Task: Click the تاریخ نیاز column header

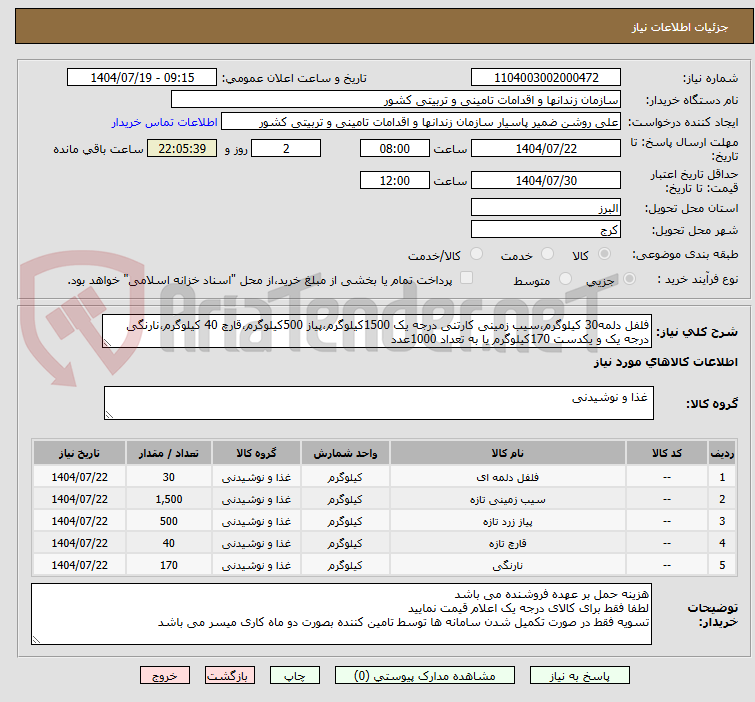Action: click(x=79, y=453)
